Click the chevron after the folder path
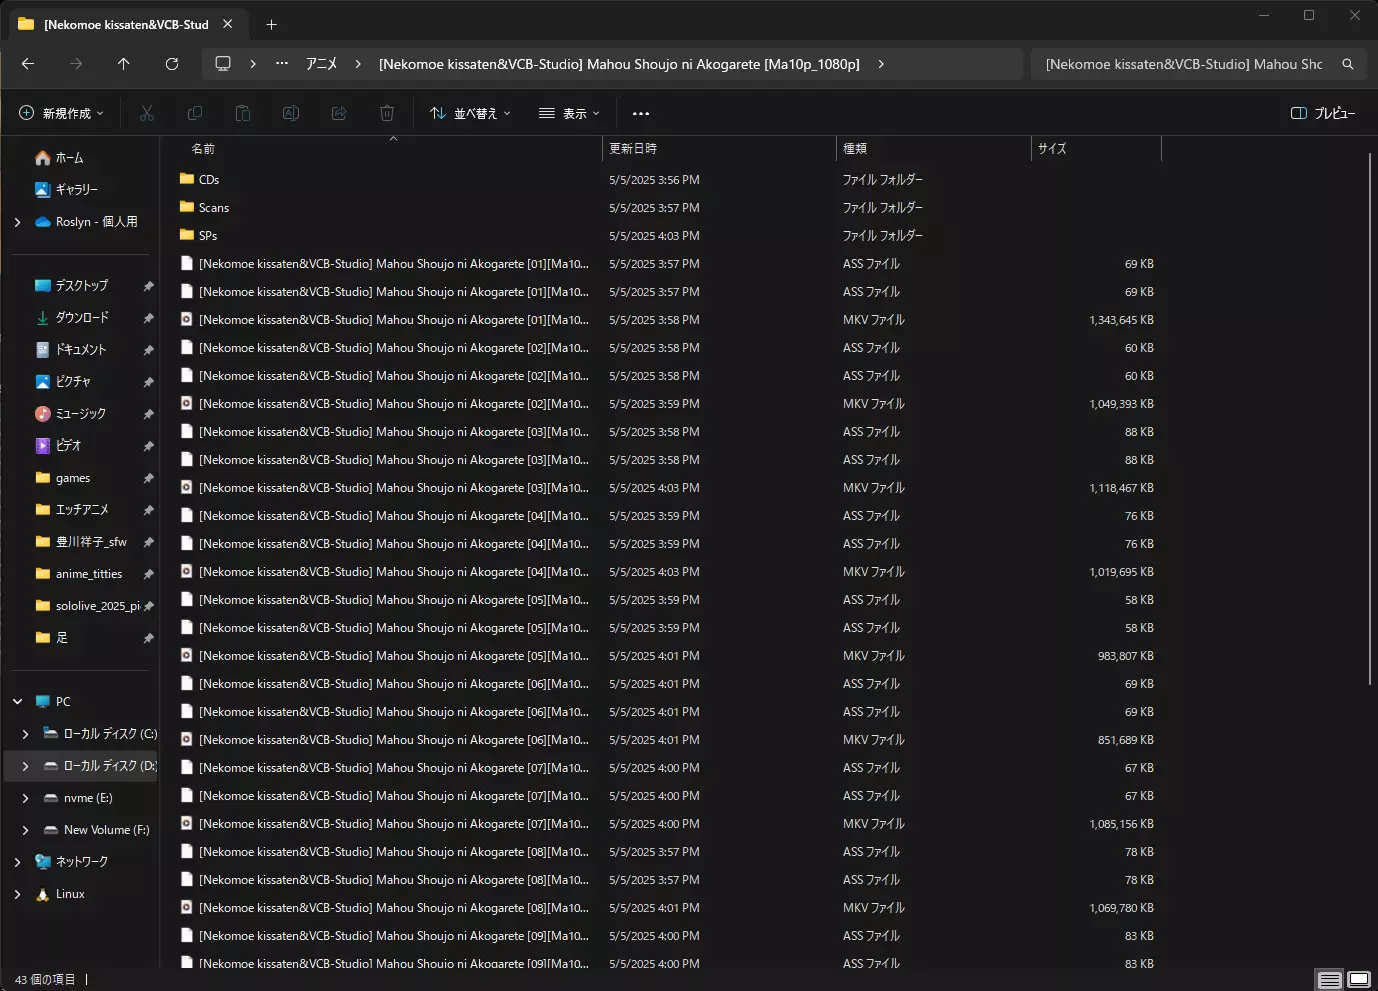 coord(881,64)
